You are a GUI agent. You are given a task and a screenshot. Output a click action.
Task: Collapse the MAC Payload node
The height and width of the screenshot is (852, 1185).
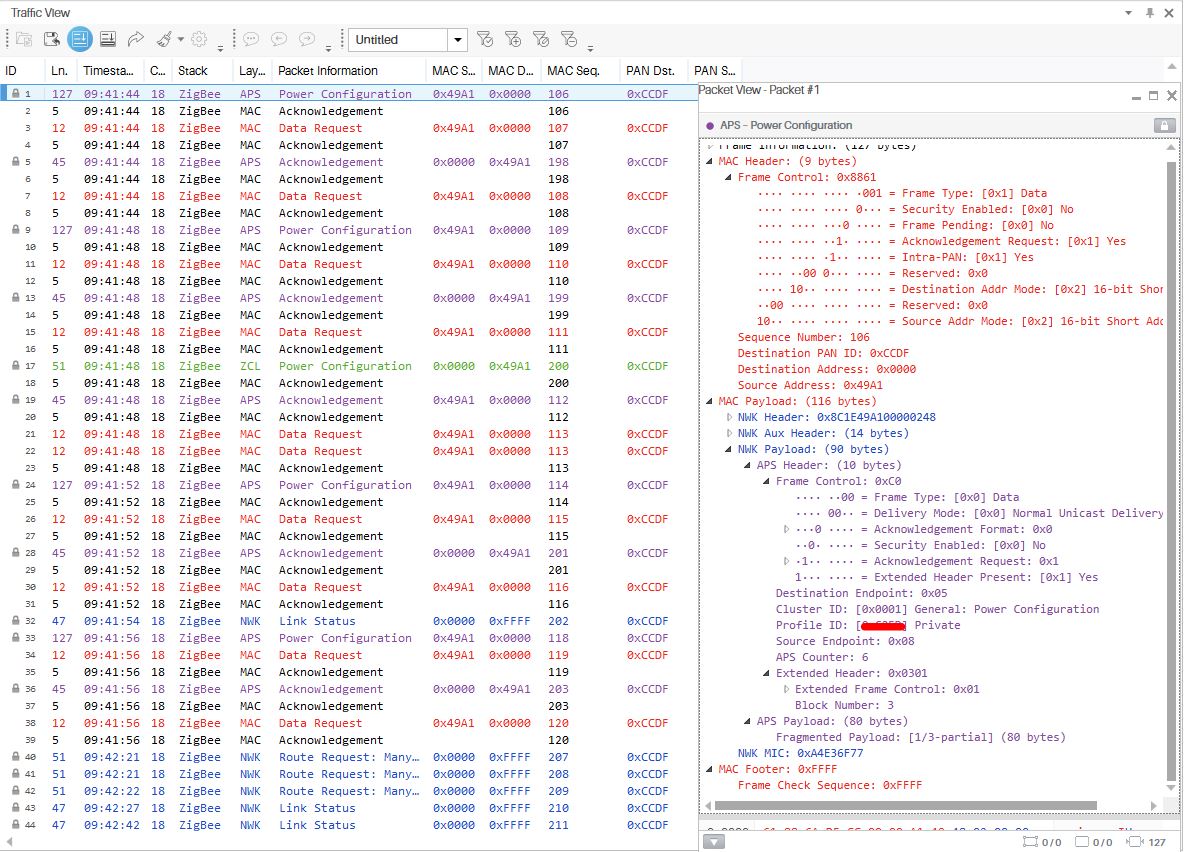pos(710,401)
